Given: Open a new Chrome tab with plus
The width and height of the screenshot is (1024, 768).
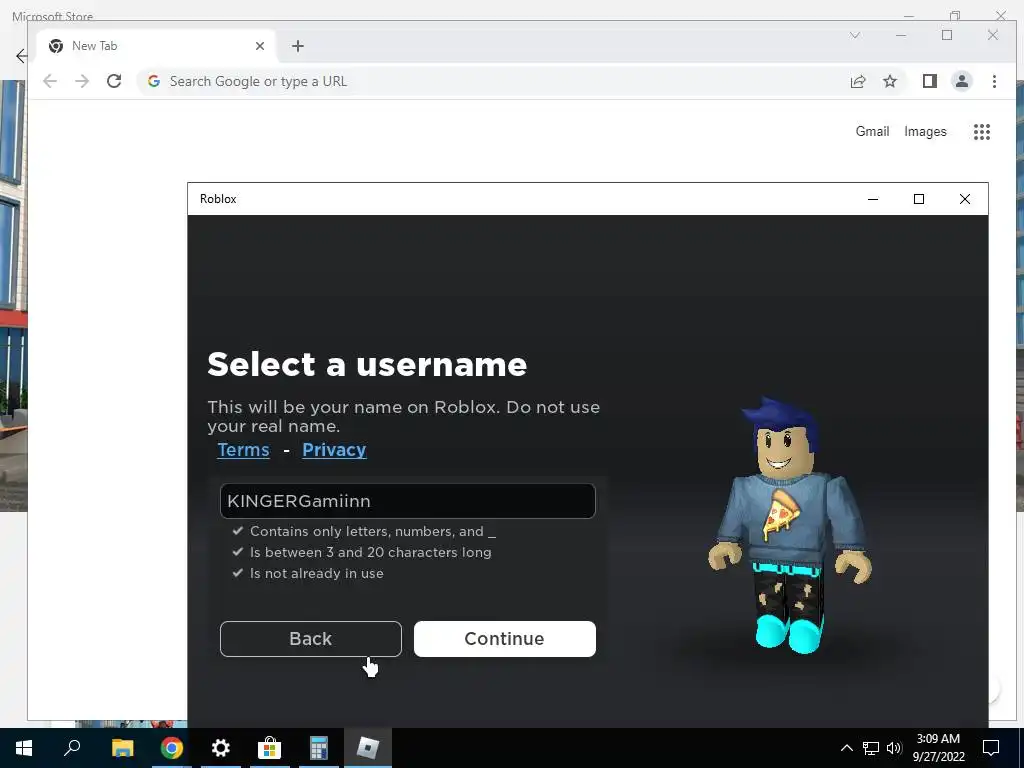Looking at the screenshot, I should [298, 46].
